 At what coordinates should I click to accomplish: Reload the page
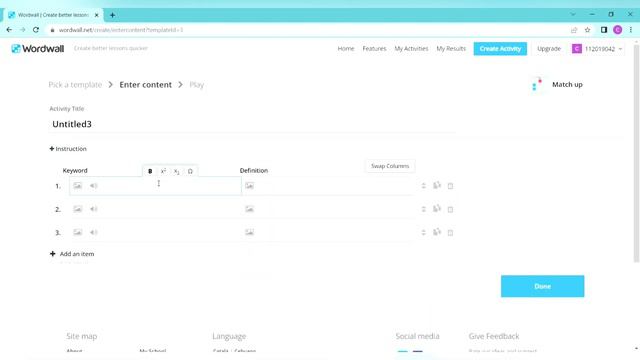point(36,30)
